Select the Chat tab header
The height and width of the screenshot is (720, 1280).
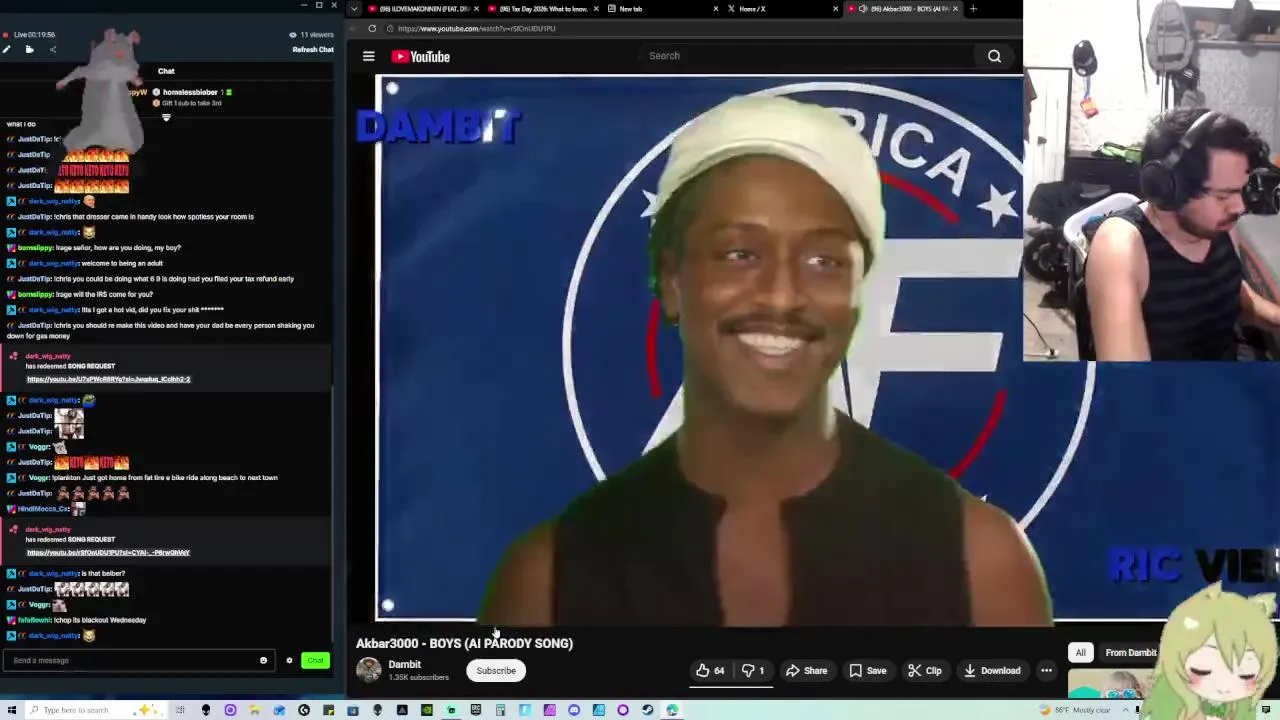click(x=166, y=71)
